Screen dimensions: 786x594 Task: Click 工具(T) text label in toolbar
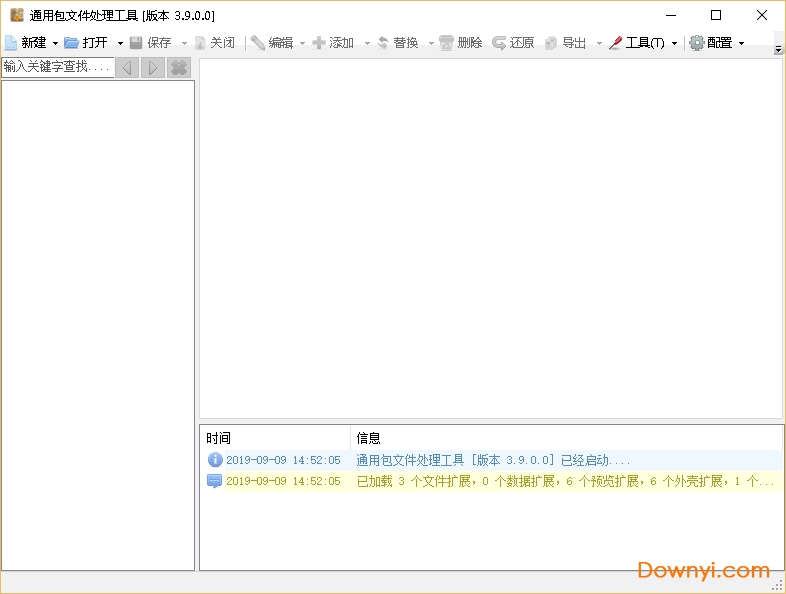pos(645,43)
